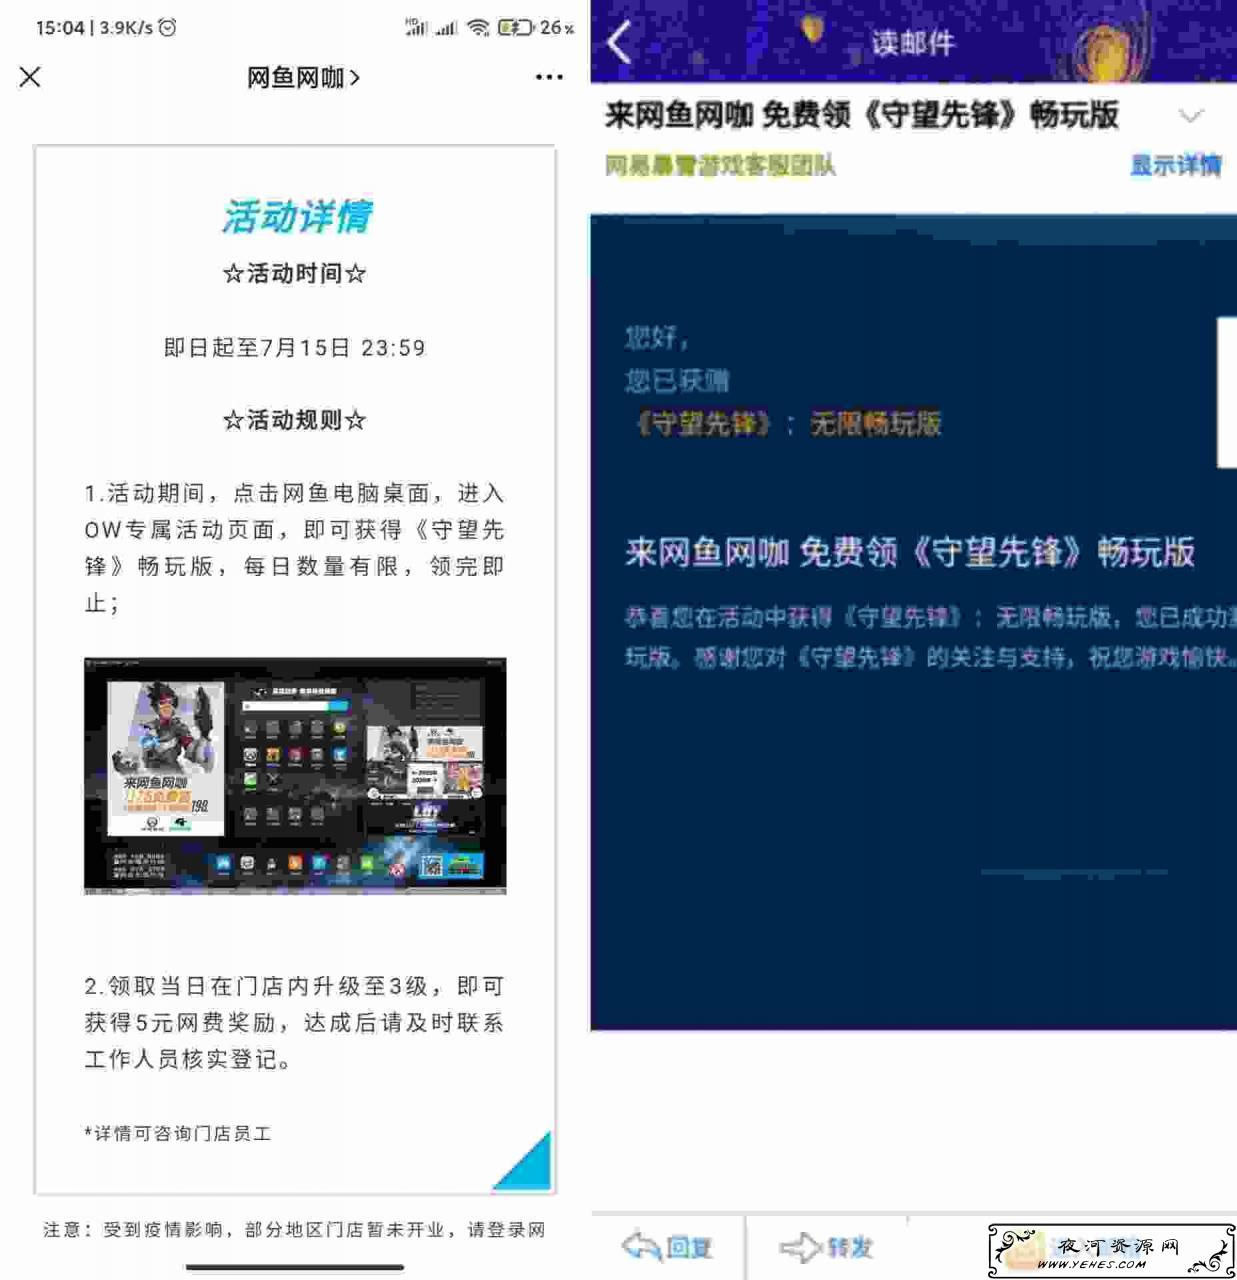Go back using mail back arrow
Screen dimensions: 1237x1280
[620, 42]
